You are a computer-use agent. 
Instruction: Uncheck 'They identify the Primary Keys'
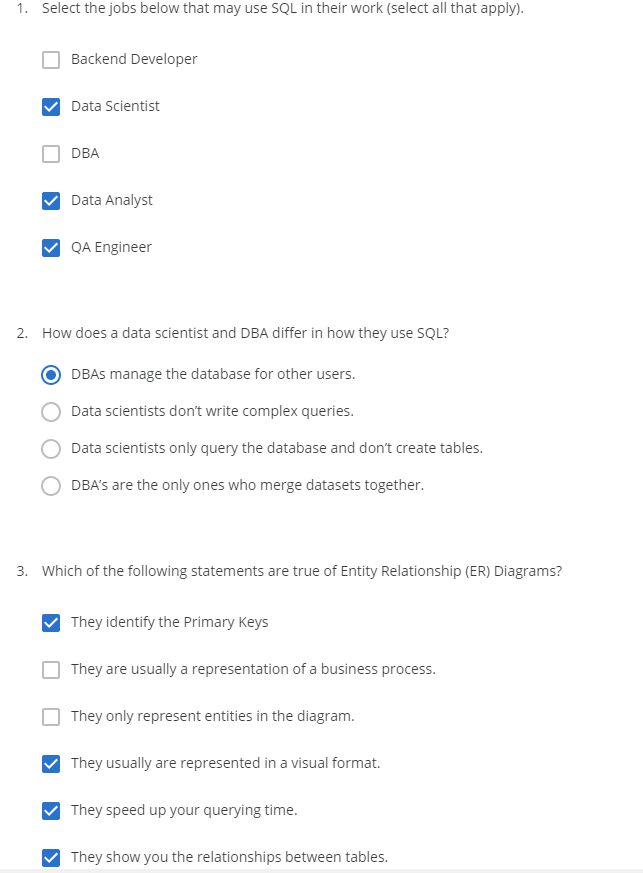(51, 622)
